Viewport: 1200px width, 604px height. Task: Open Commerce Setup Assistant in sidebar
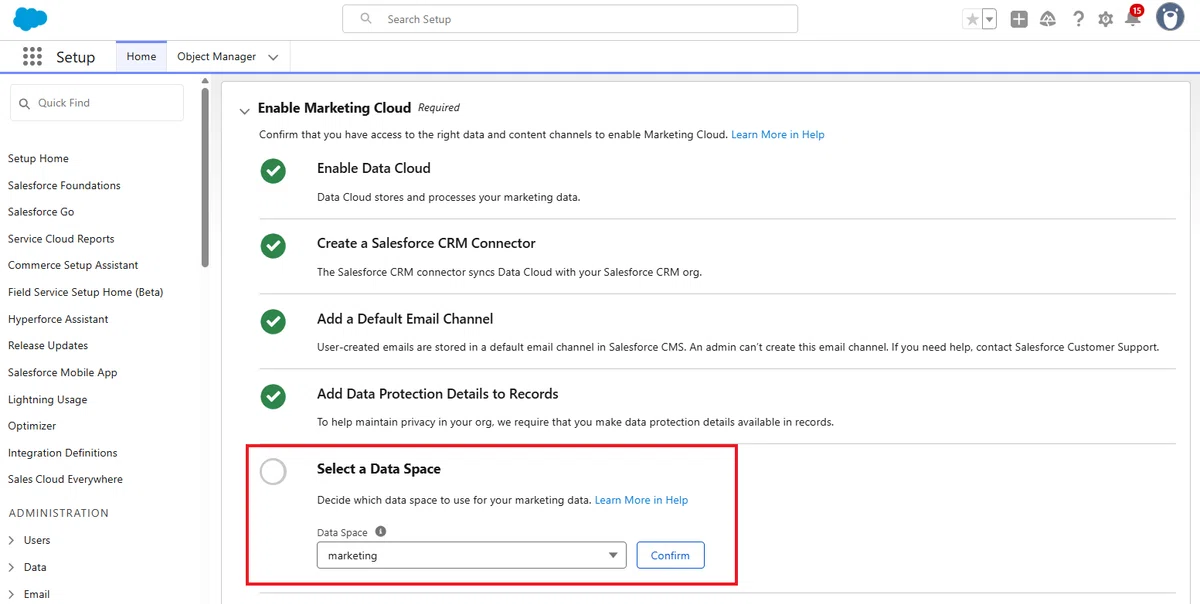click(73, 265)
